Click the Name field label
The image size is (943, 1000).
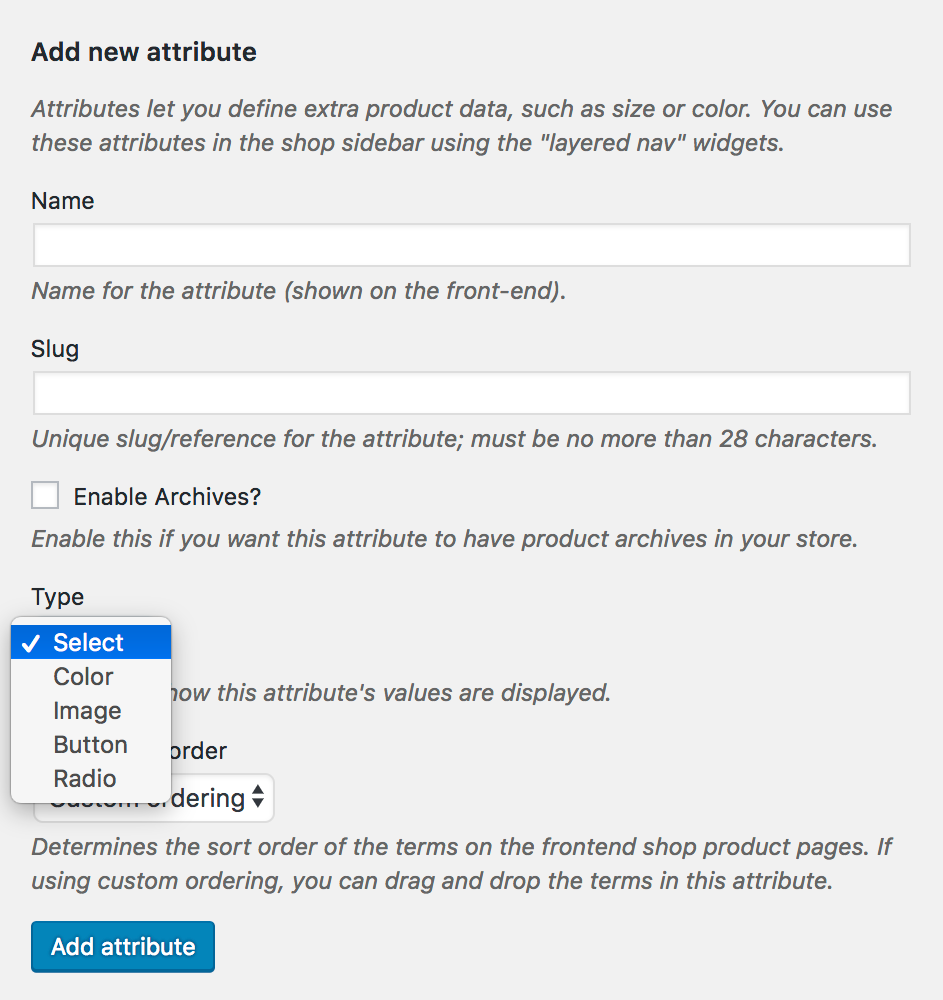click(x=62, y=201)
